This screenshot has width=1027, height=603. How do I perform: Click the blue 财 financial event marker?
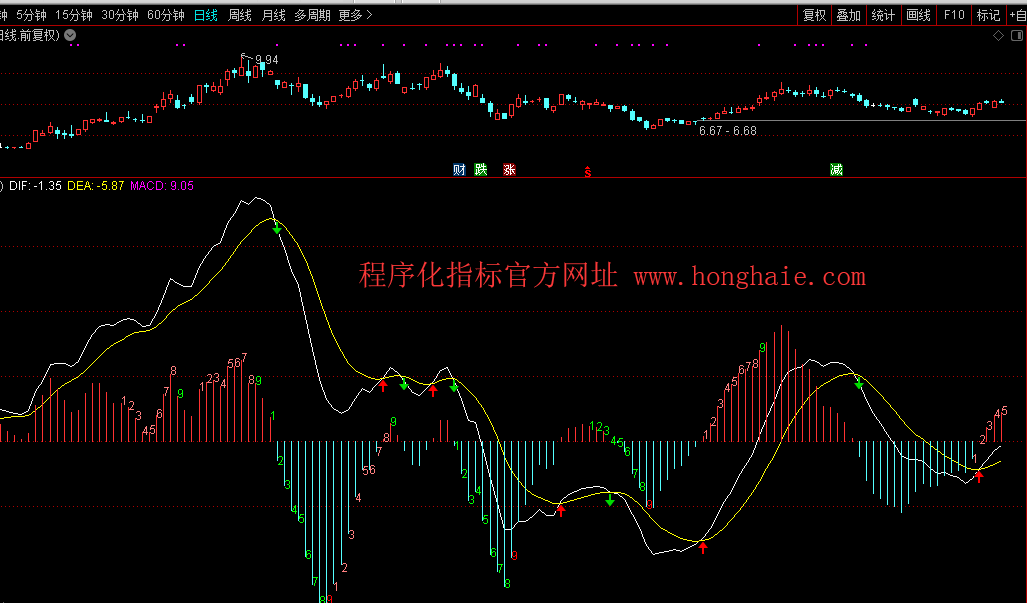[x=459, y=170]
